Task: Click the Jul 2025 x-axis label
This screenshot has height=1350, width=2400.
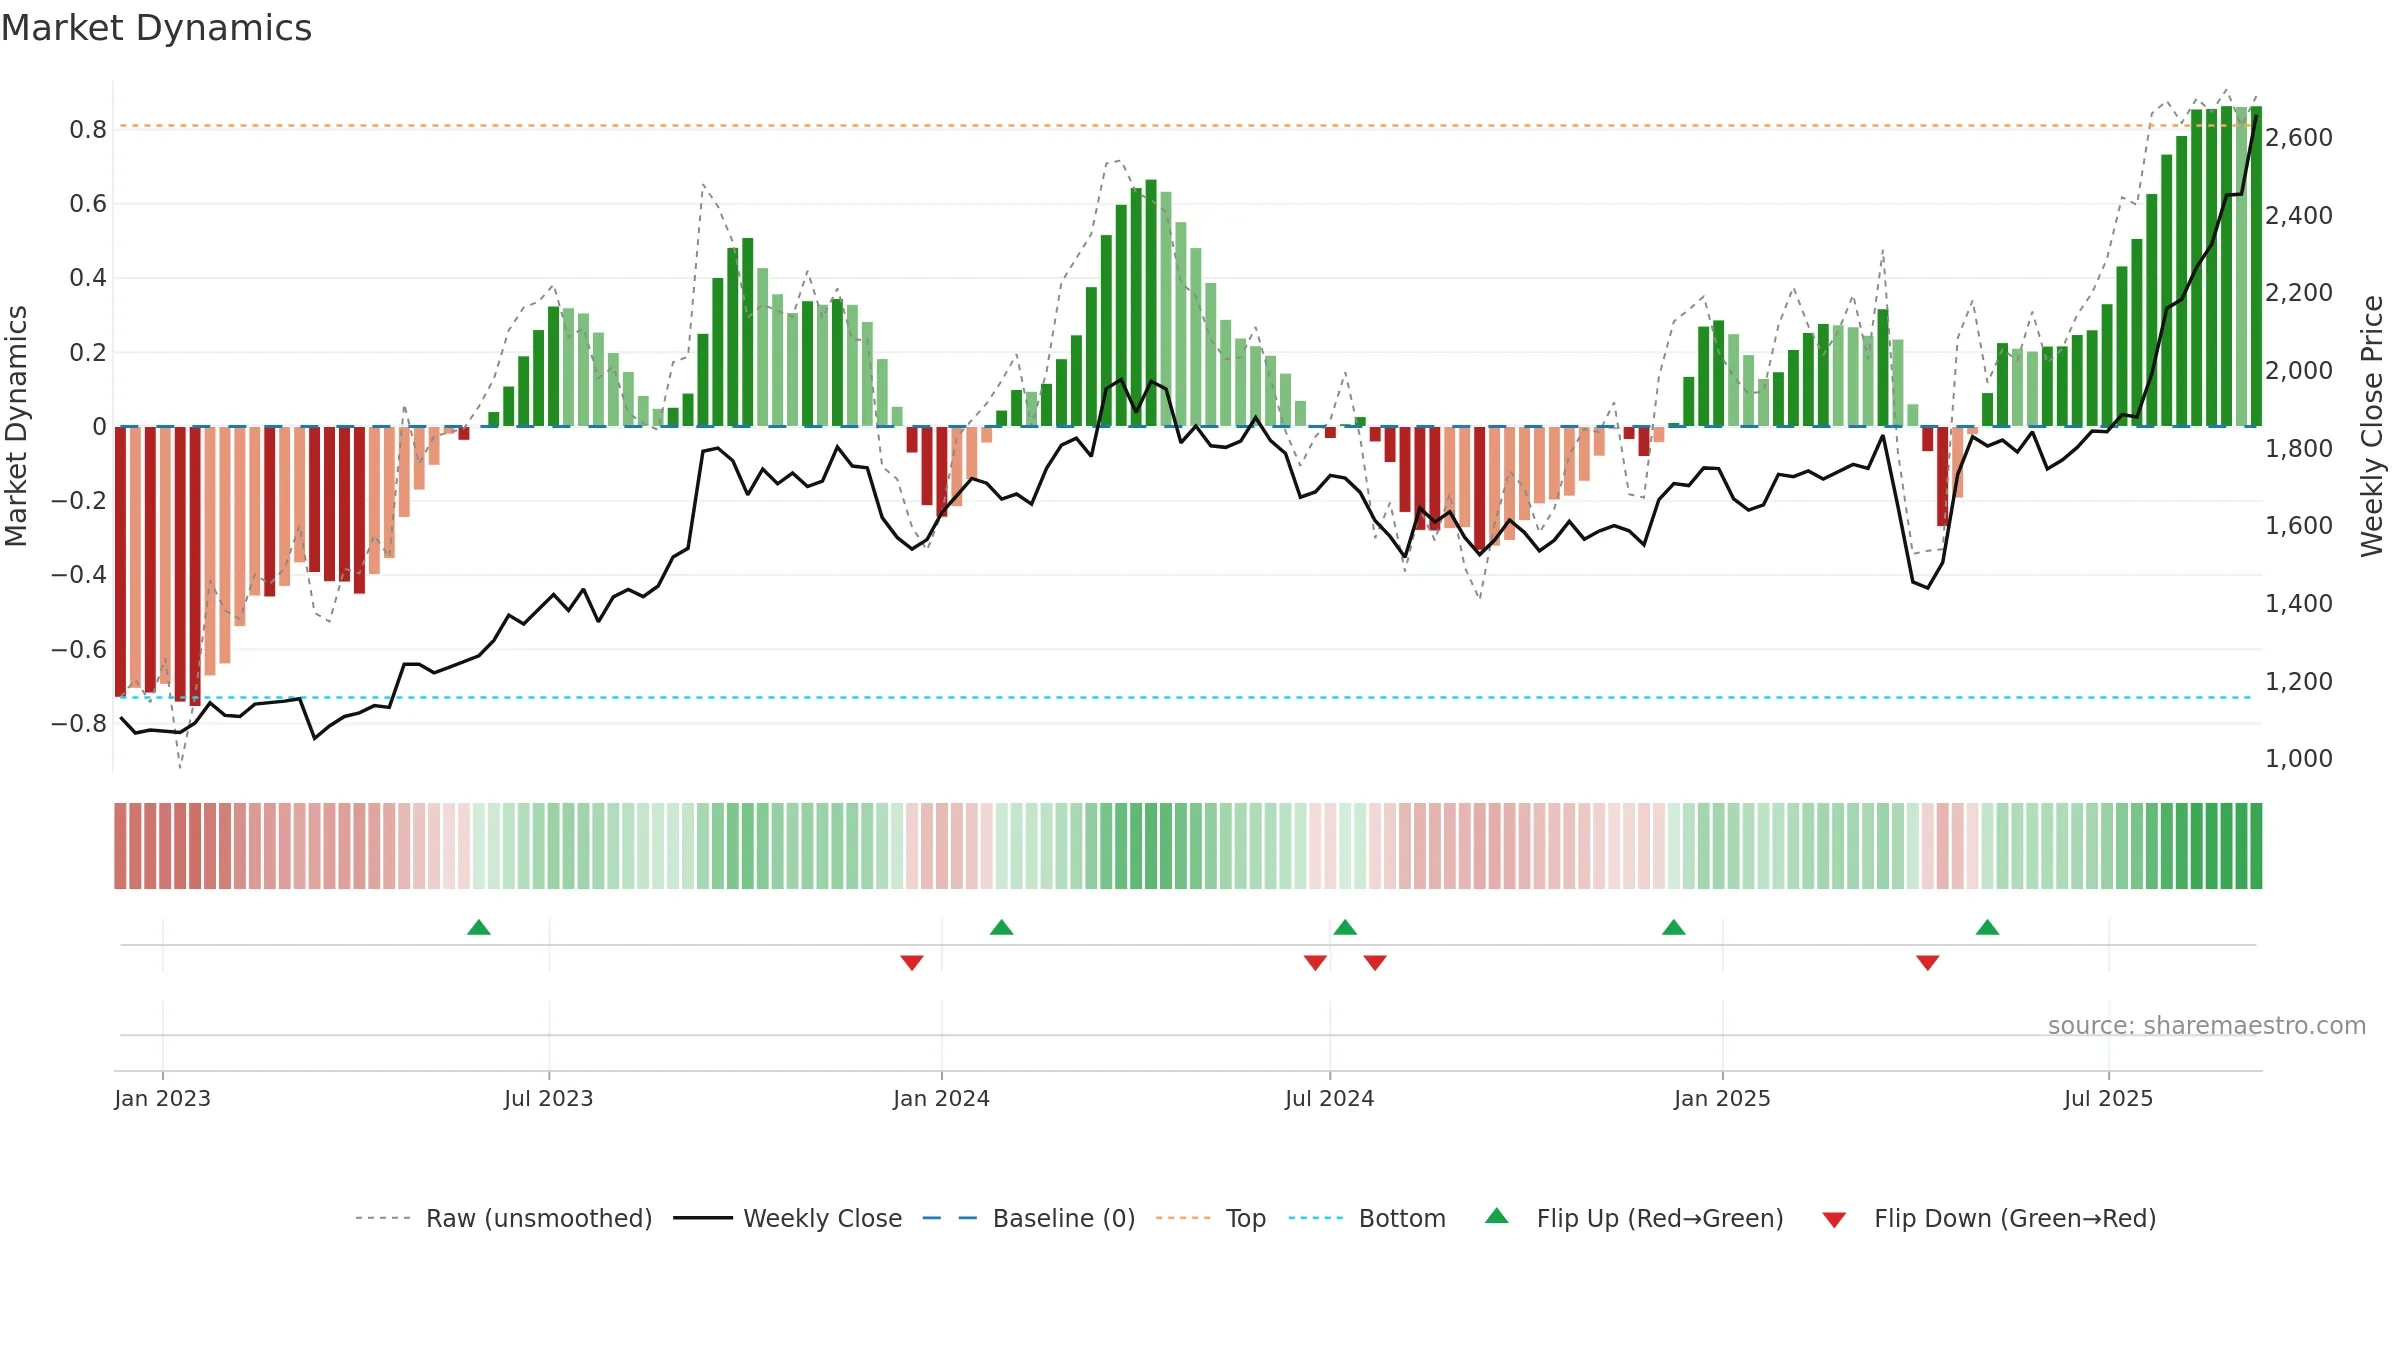Action: pos(2109,1099)
